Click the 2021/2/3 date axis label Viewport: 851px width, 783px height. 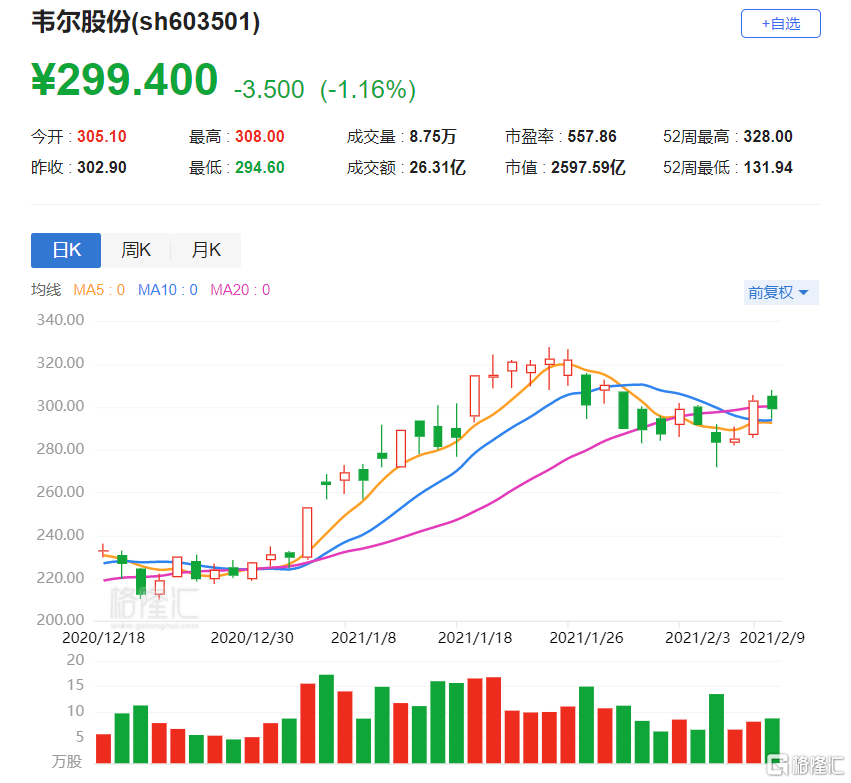697,638
